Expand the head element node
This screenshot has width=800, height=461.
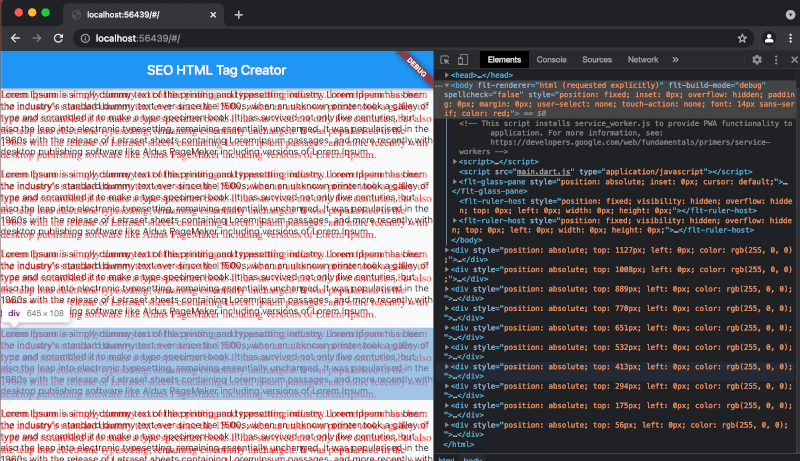pos(446,75)
